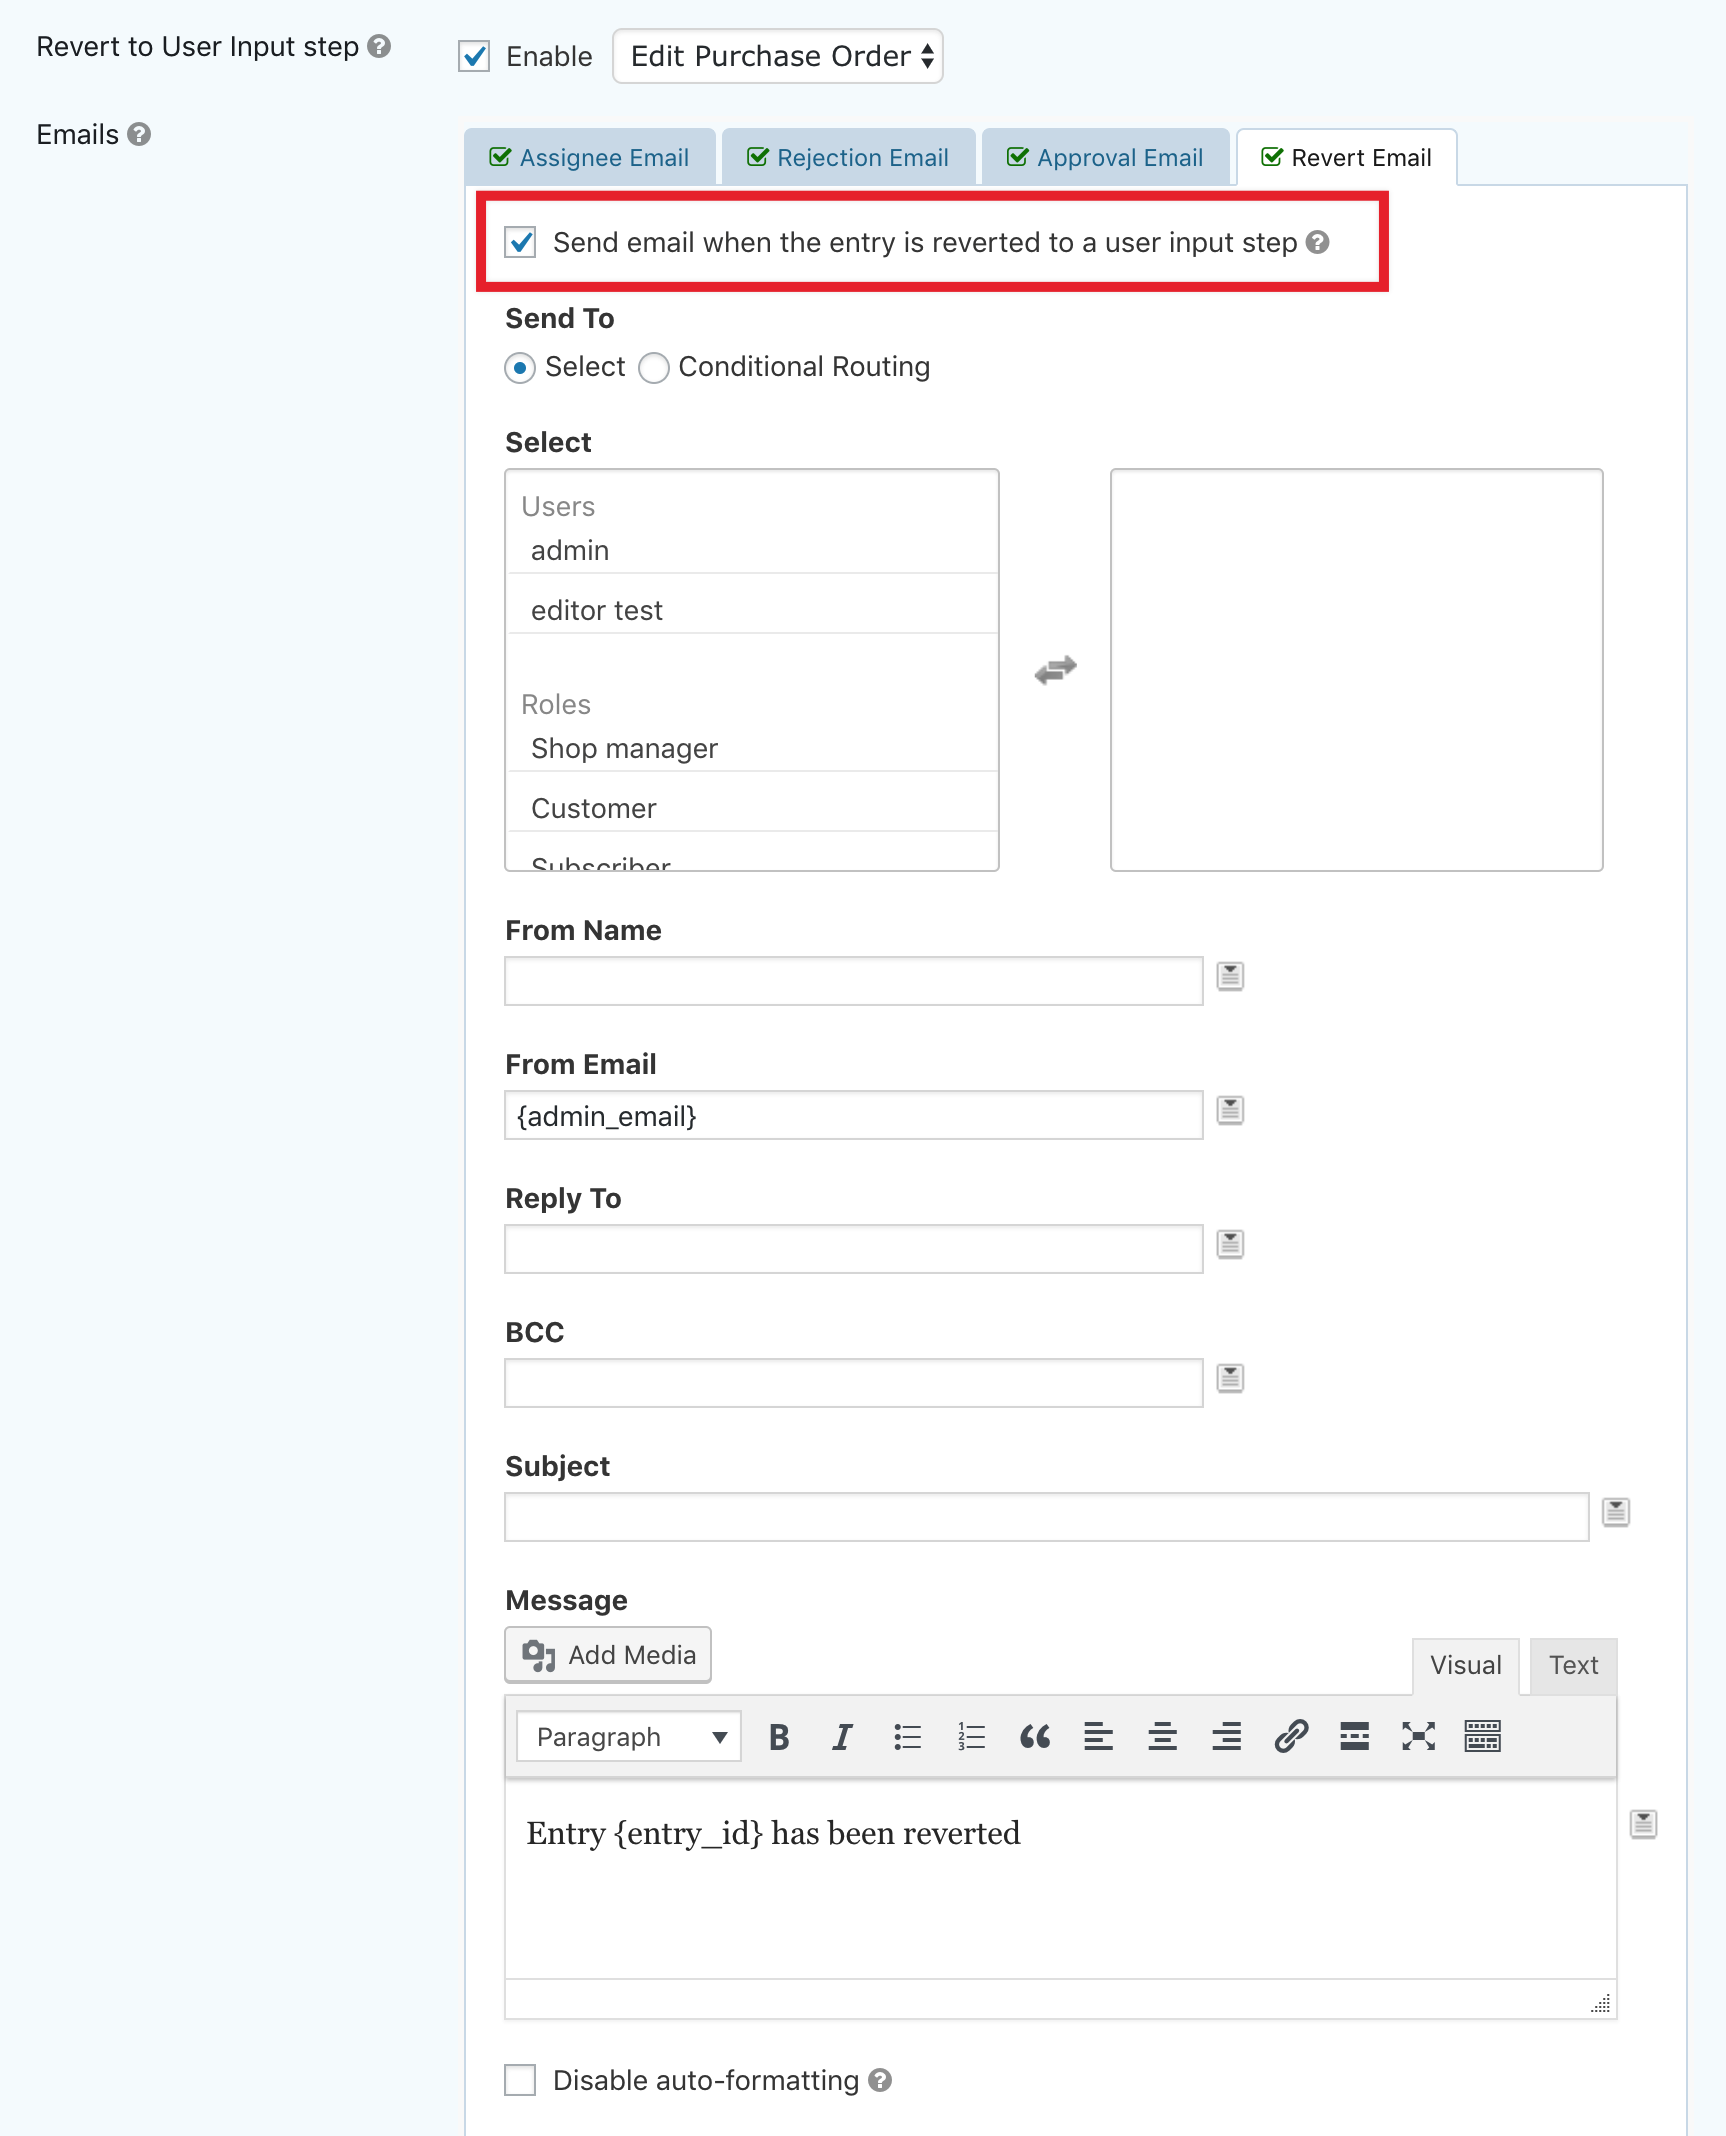The image size is (1726, 2136).
Task: Switch to Approval Email tab
Action: (1106, 157)
